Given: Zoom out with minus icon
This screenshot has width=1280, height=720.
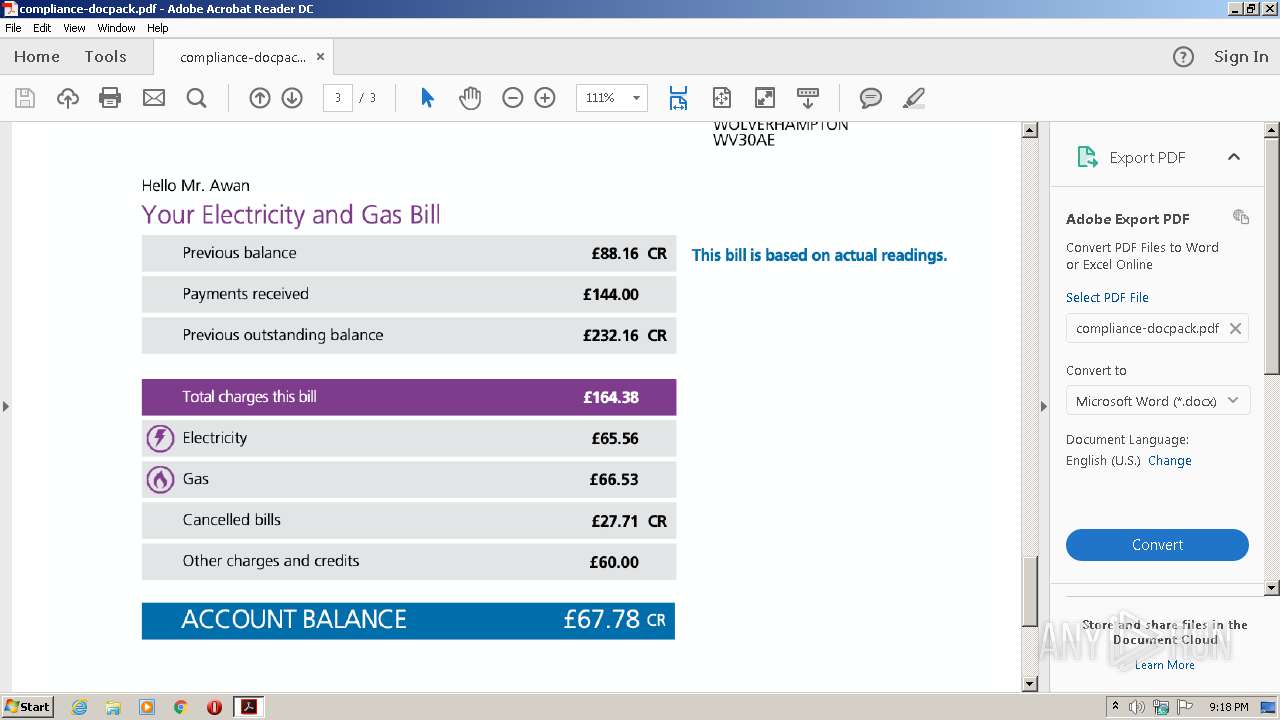Looking at the screenshot, I should pyautogui.click(x=513, y=98).
